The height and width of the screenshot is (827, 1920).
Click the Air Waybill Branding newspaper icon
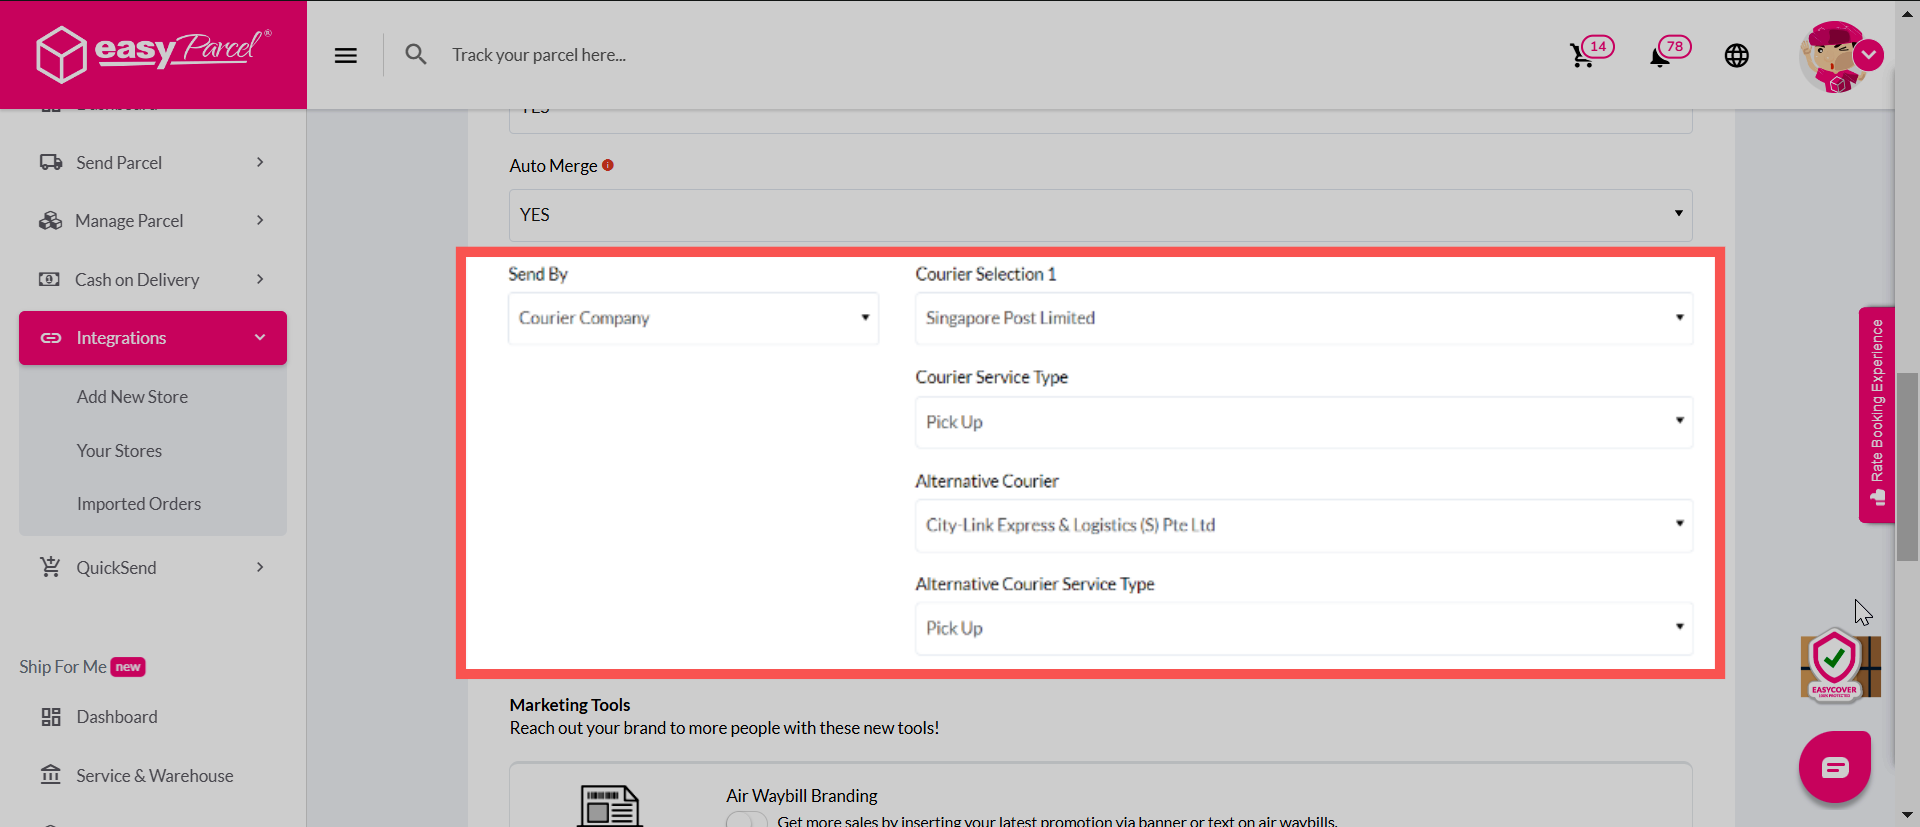610,806
